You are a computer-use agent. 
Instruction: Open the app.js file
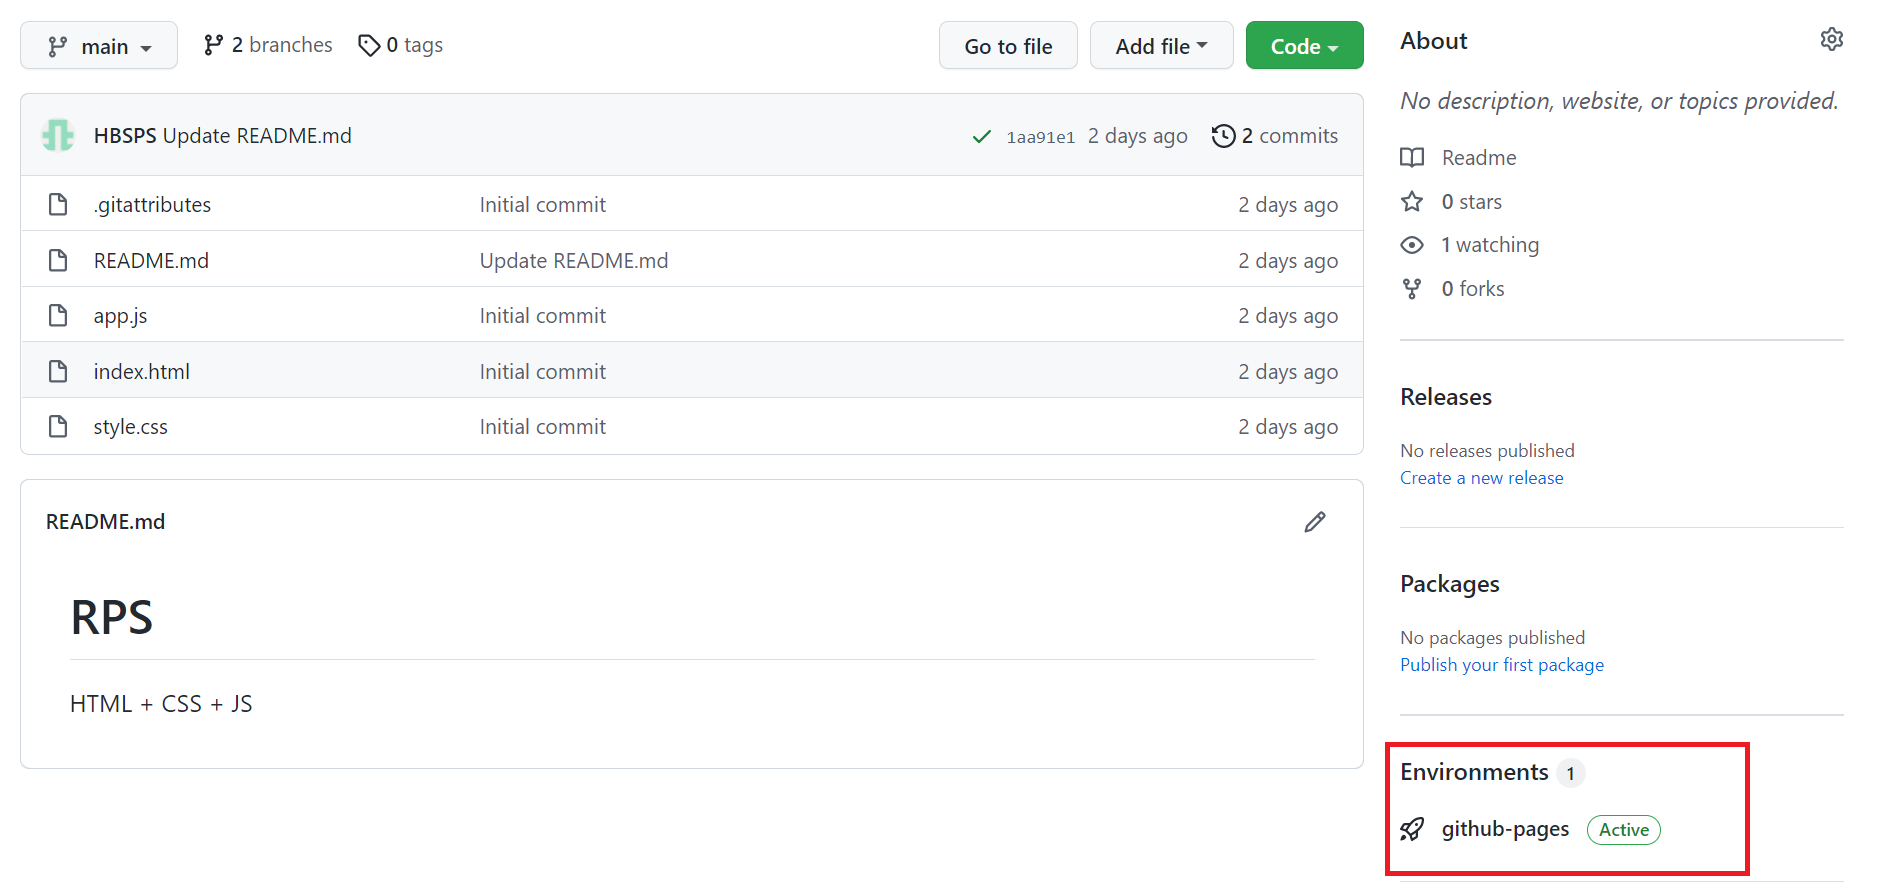point(120,316)
